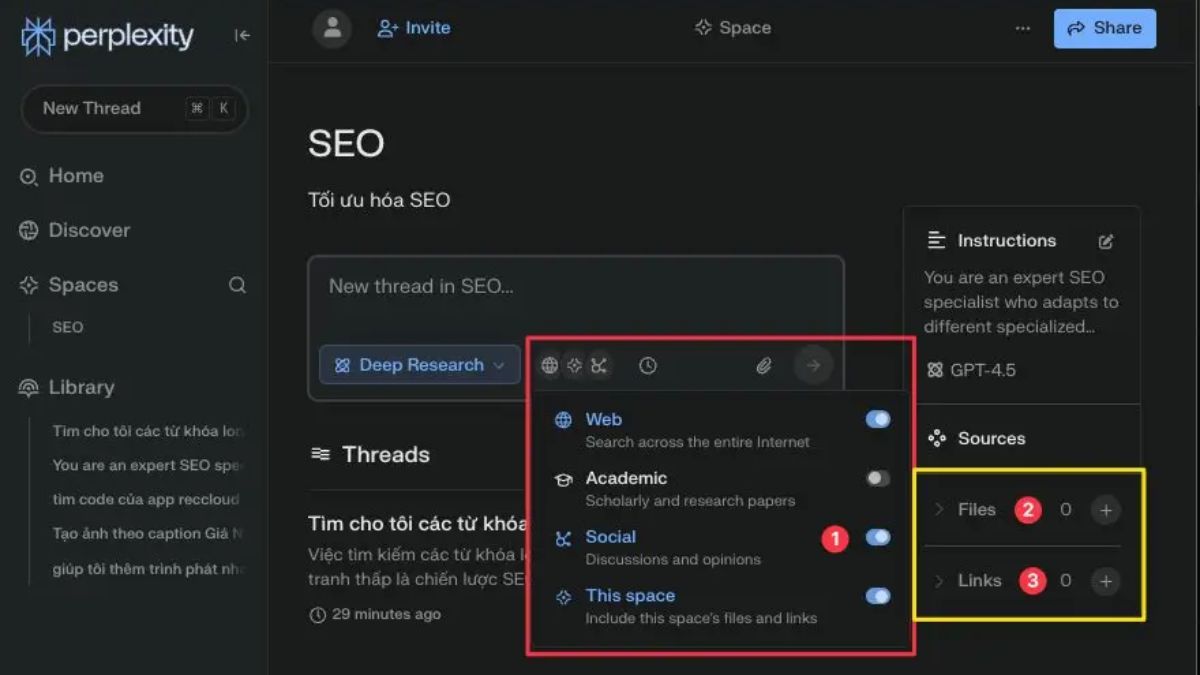Go to Home in sidebar
Image resolution: width=1200 pixels, height=675 pixels.
pyautogui.click(x=62, y=176)
